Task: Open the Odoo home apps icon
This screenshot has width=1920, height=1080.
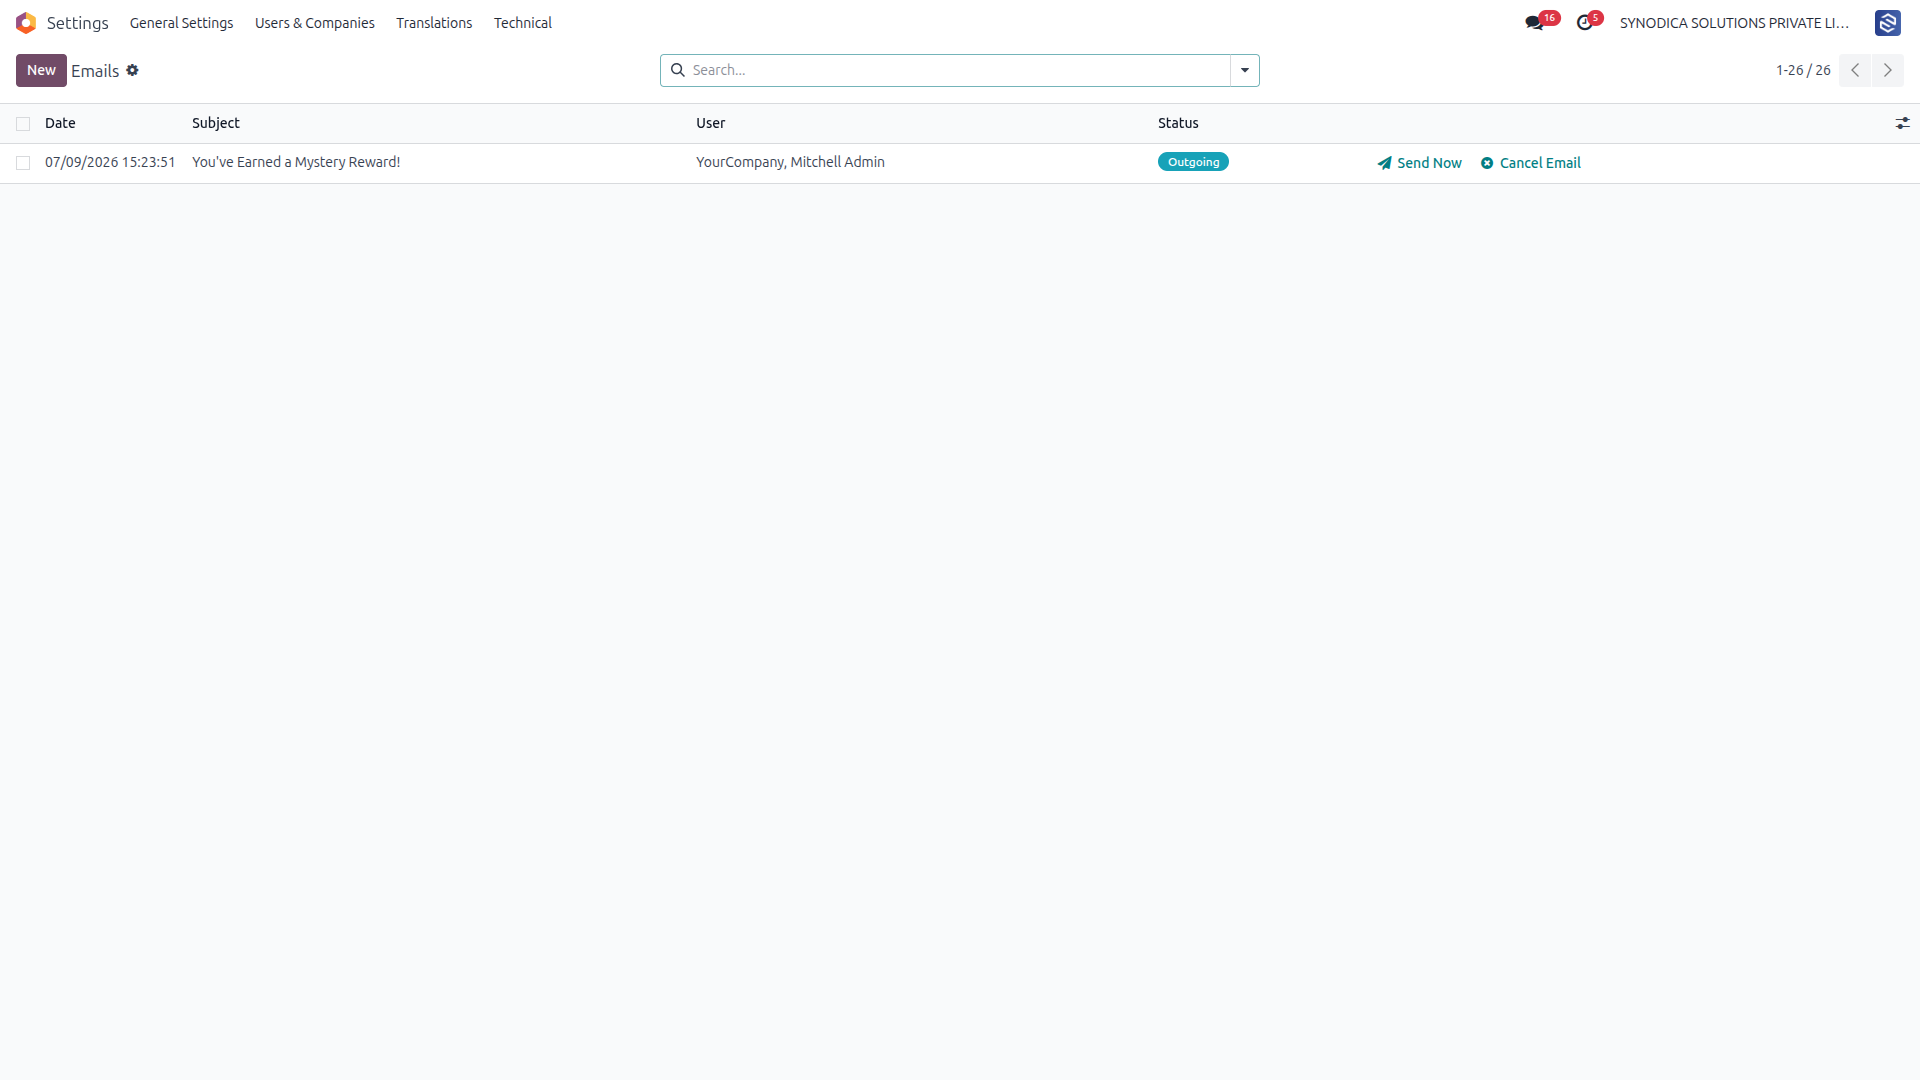Action: pos(26,22)
